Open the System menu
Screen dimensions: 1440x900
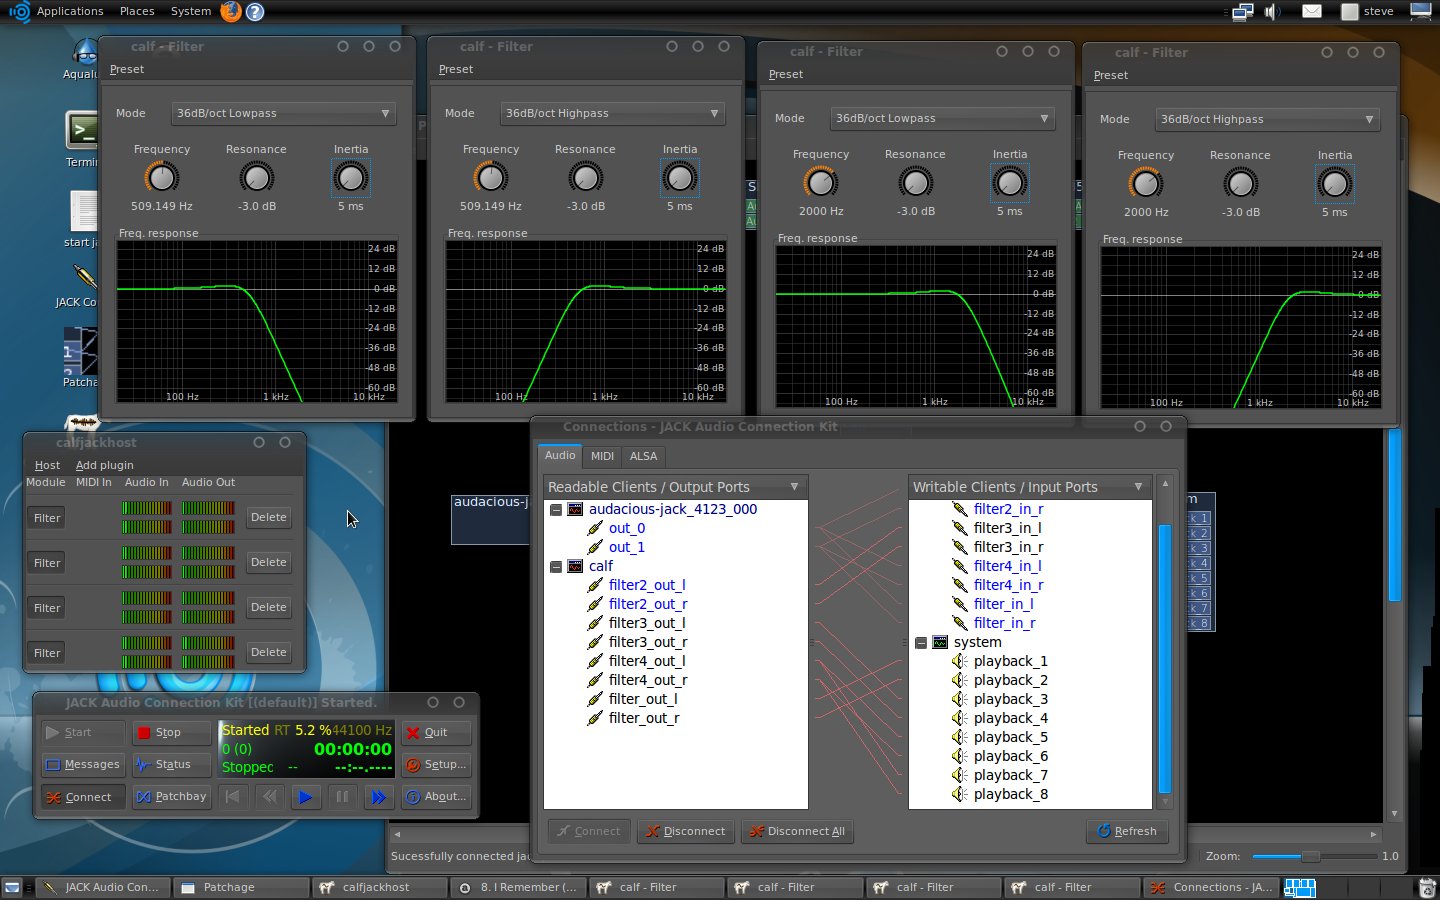190,11
